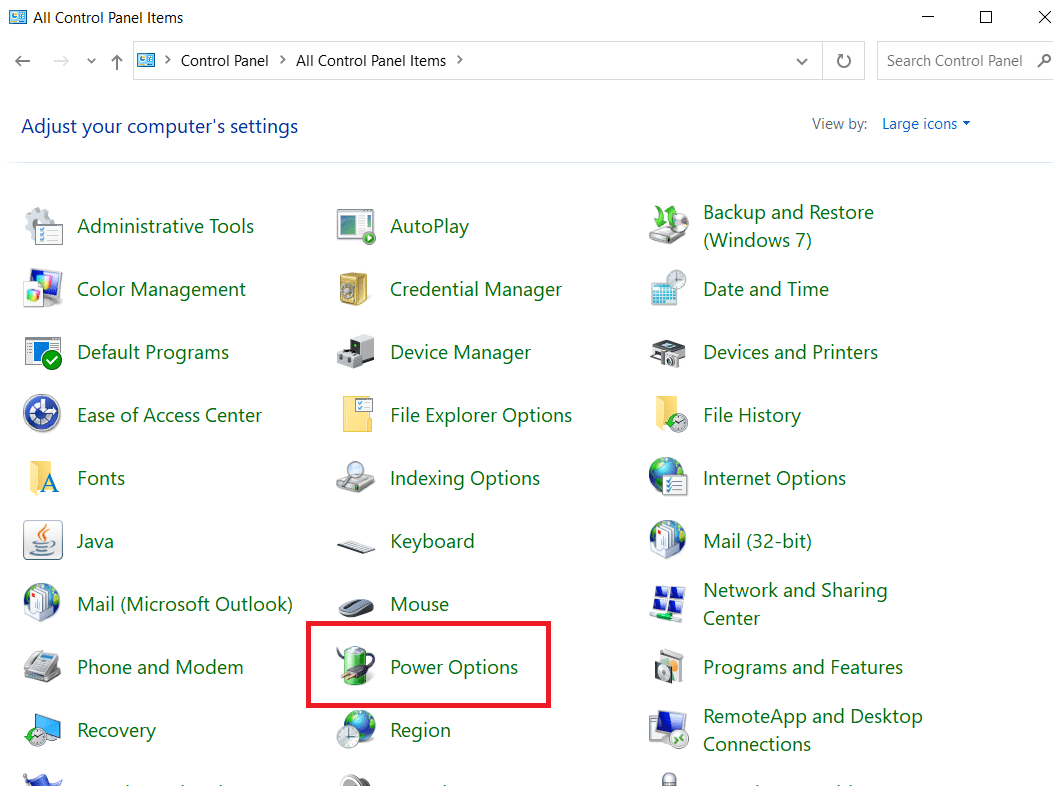Click the Ease of Access Center icon
Screen dimensions: 1053x786
click(43, 416)
